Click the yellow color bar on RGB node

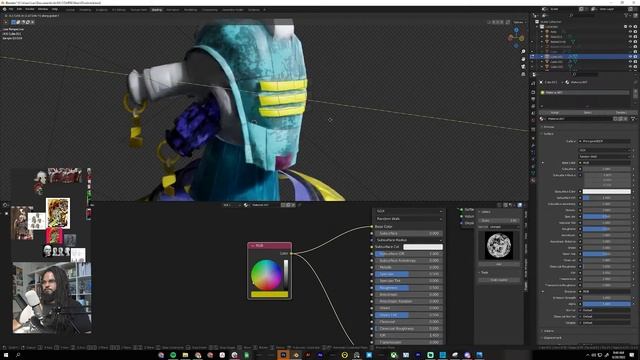(269, 294)
